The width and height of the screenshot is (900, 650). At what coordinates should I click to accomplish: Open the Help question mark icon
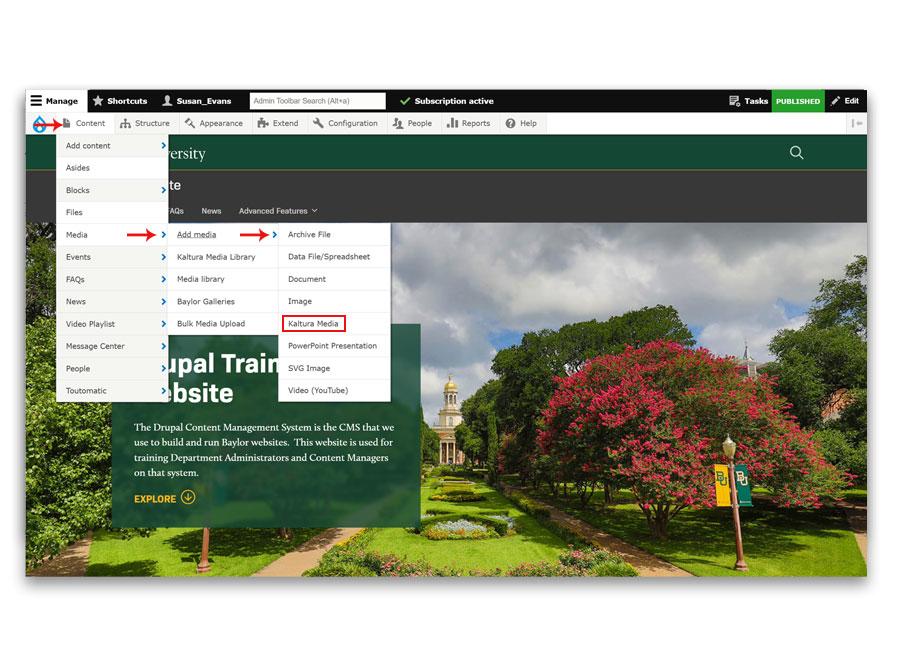pos(510,123)
